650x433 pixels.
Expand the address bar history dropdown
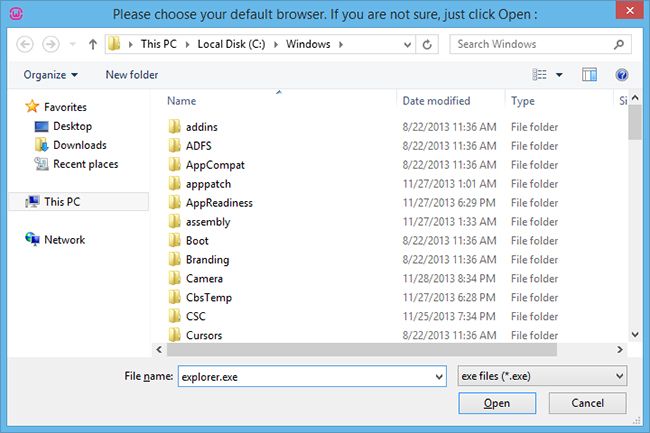tap(407, 44)
